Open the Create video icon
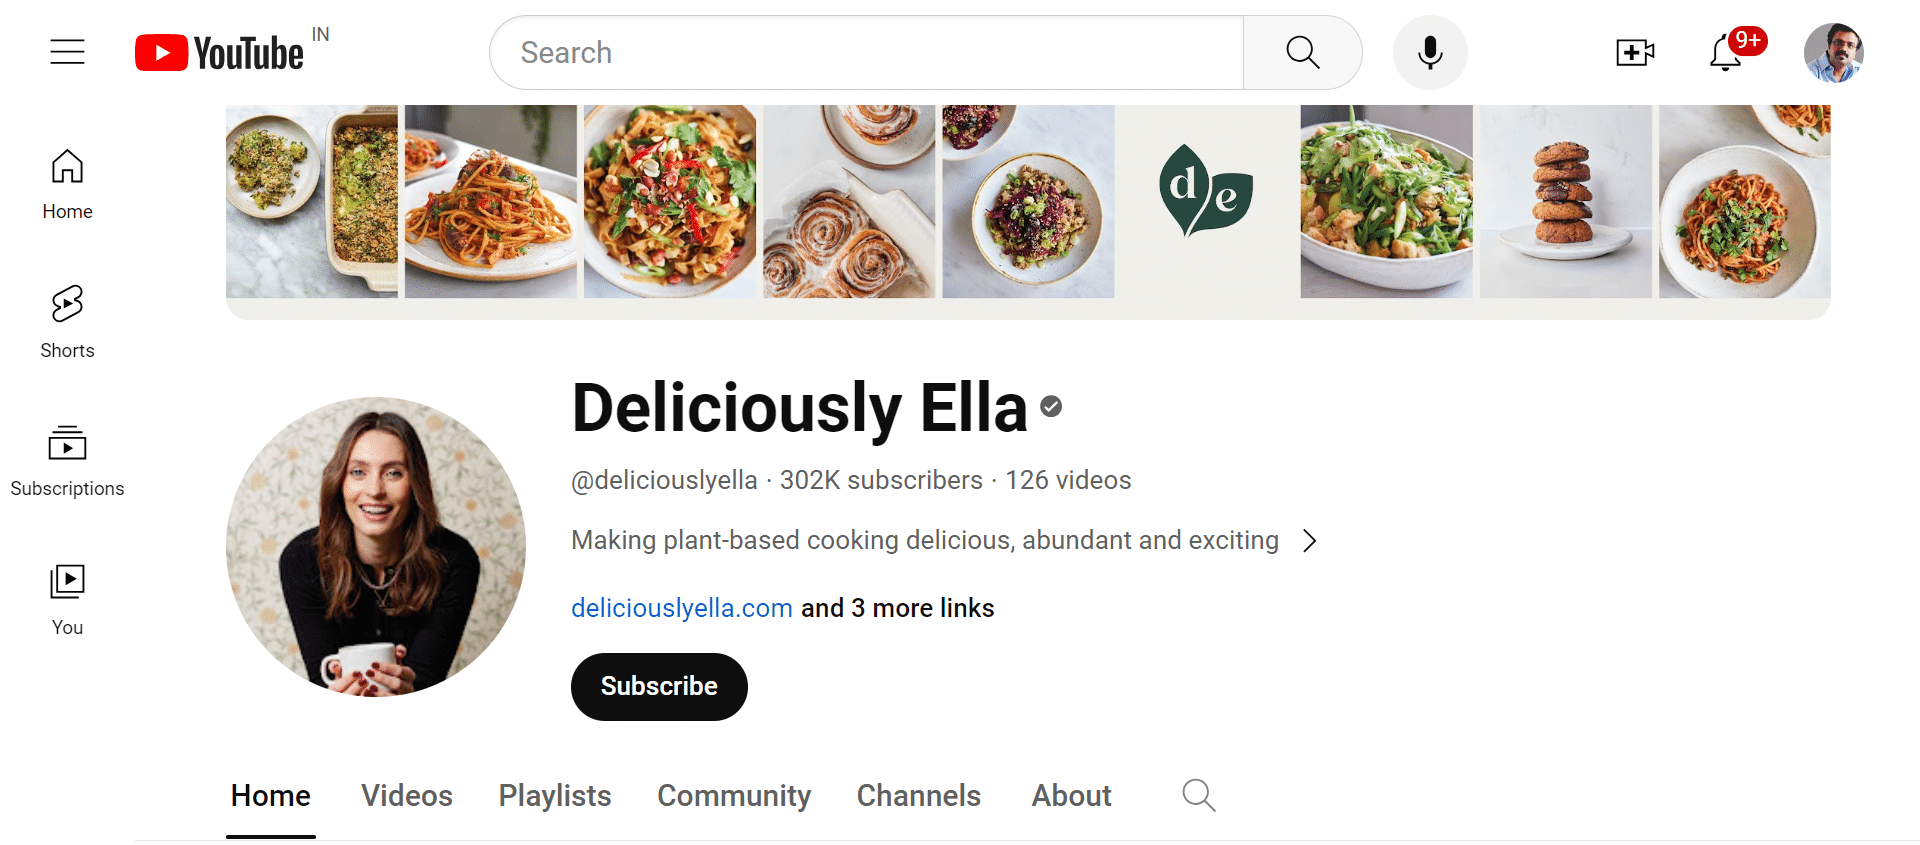 click(1635, 53)
